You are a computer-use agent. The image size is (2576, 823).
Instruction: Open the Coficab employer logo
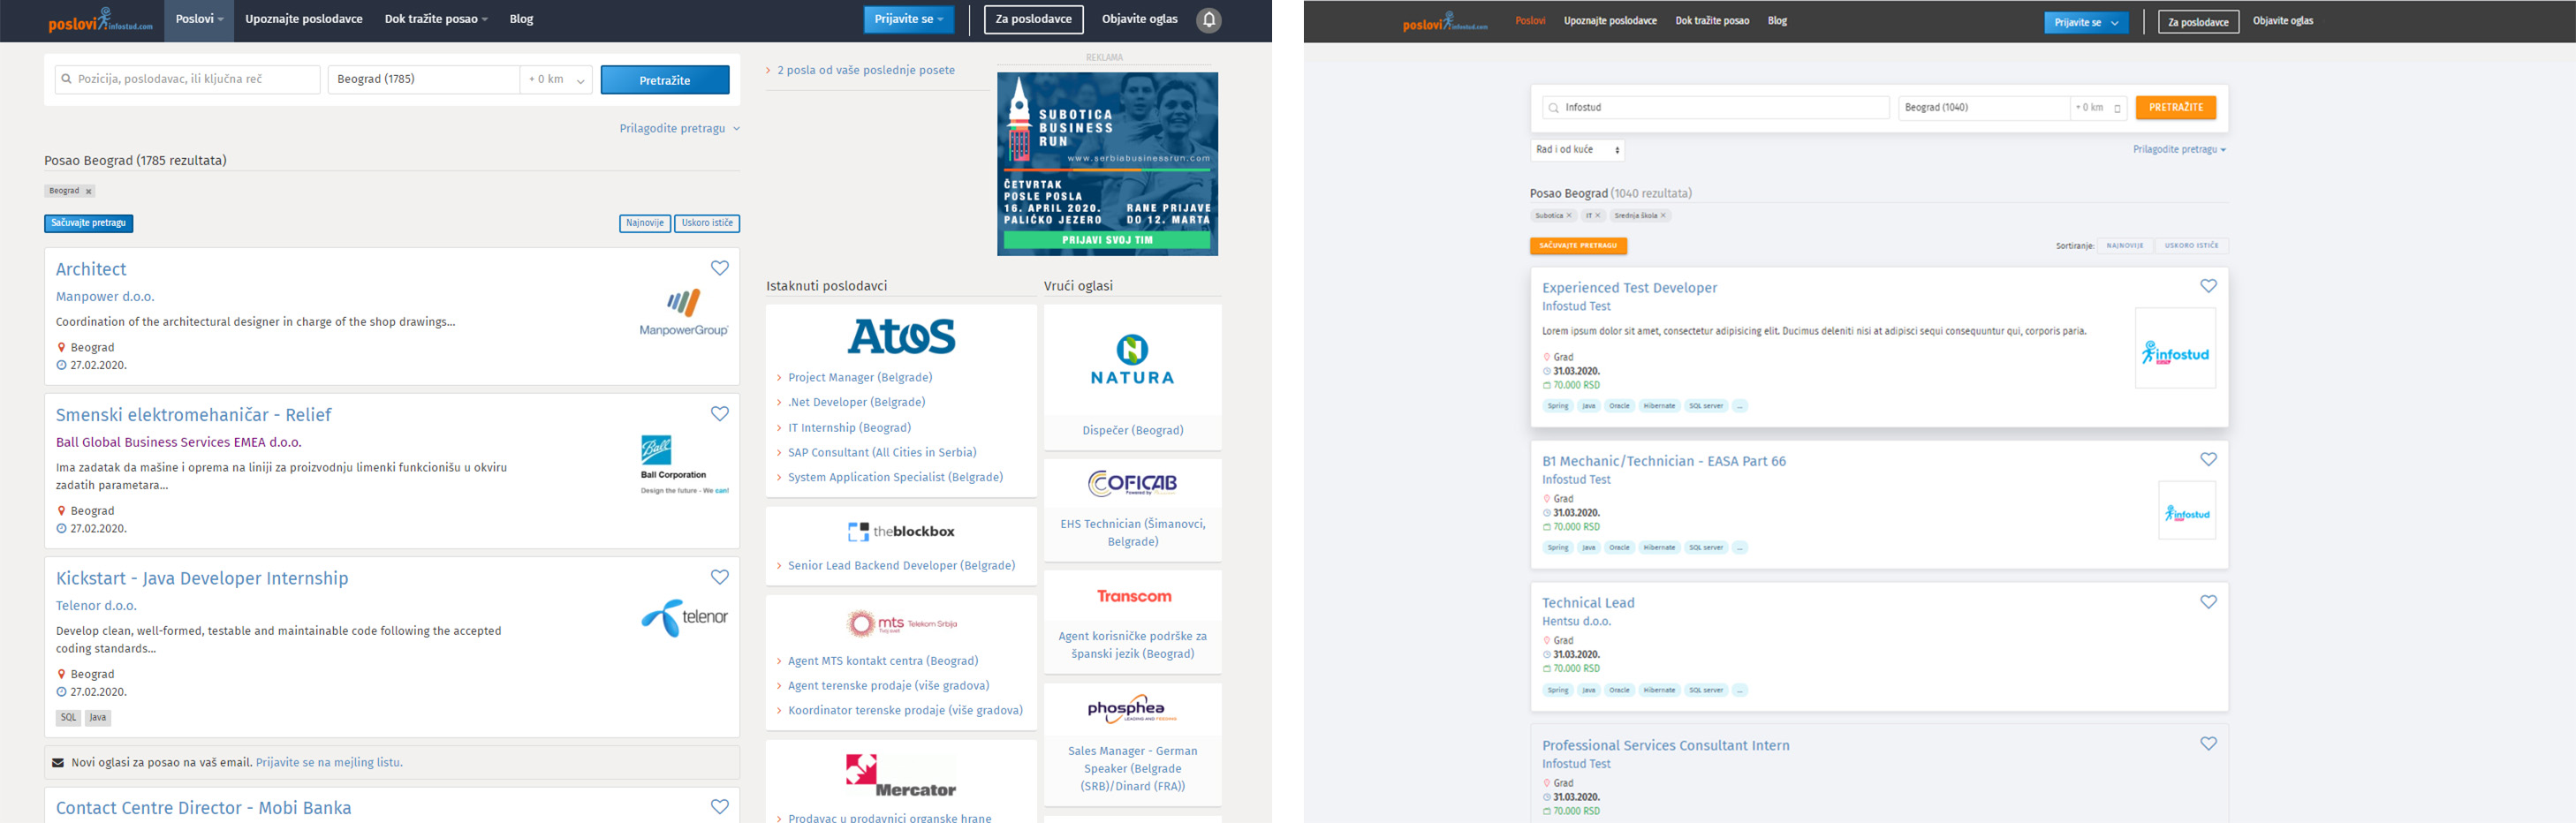(x=1132, y=484)
